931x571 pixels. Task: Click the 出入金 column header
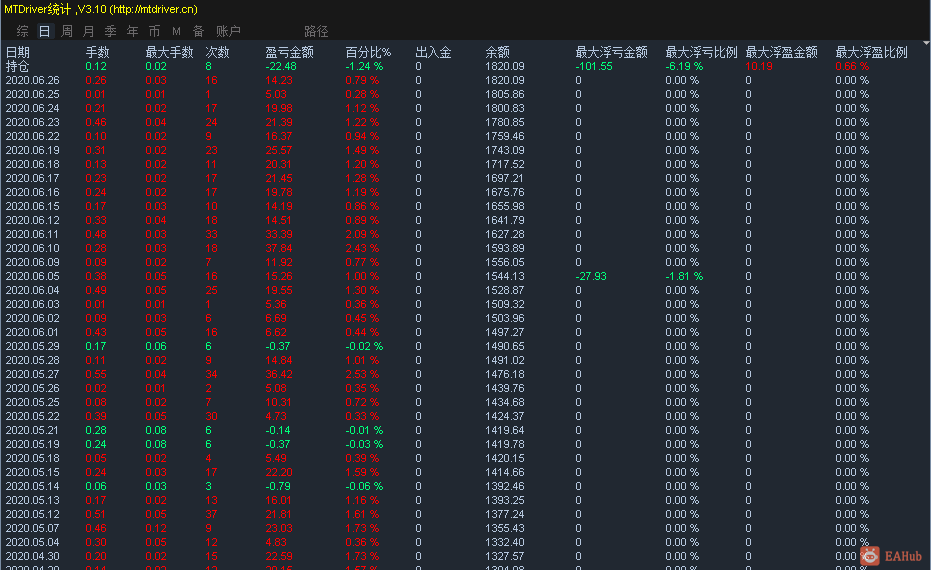click(x=433, y=53)
